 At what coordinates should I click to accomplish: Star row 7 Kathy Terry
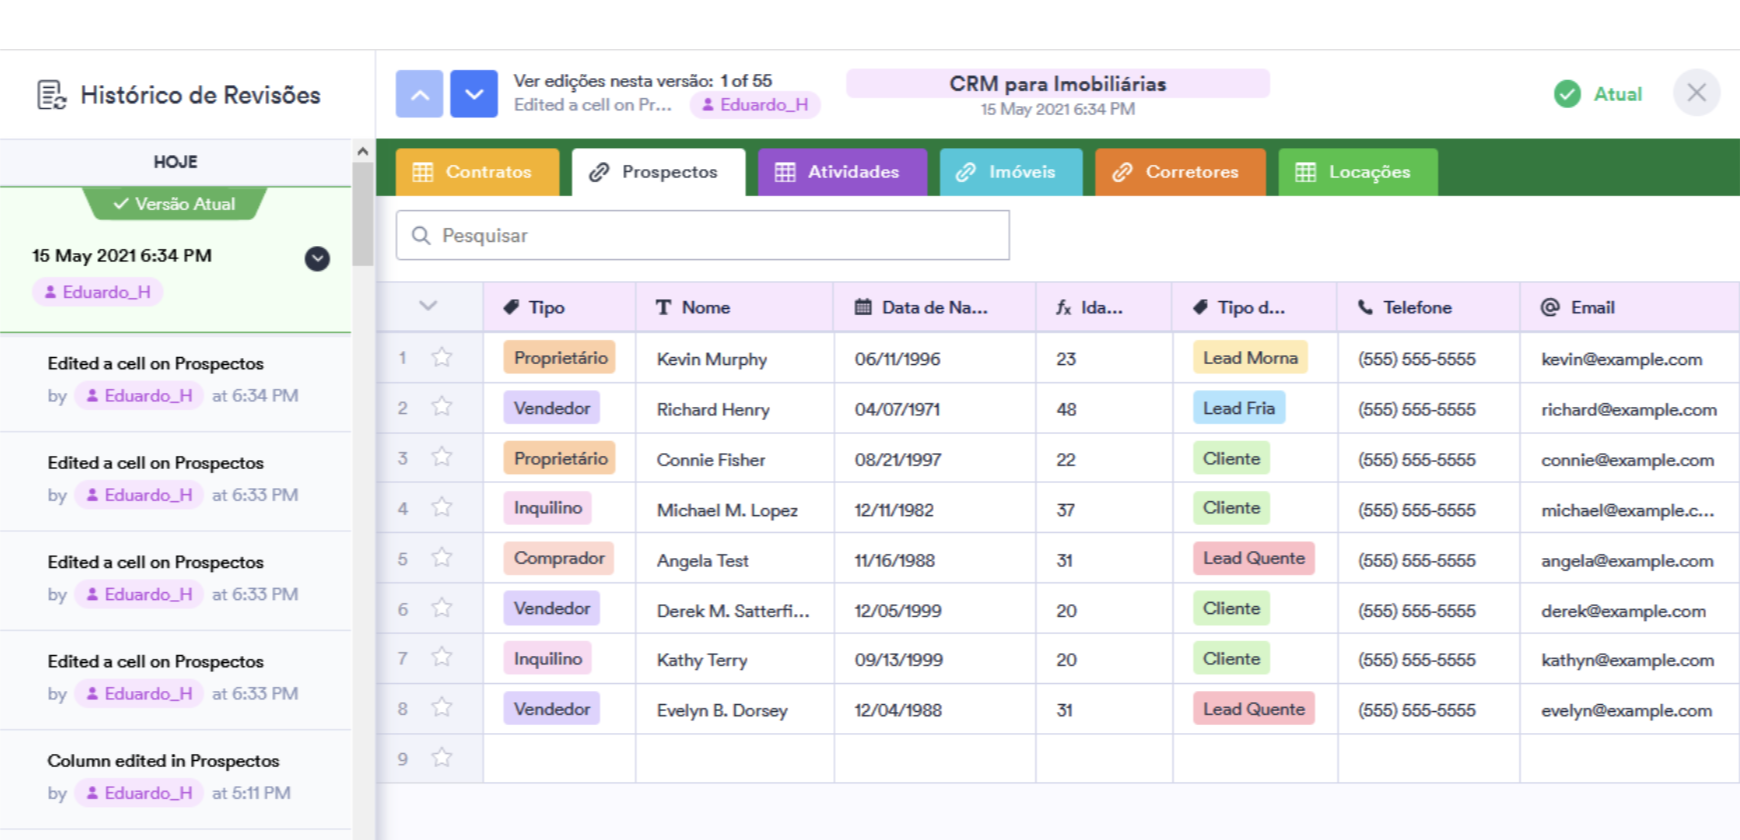pyautogui.click(x=442, y=657)
